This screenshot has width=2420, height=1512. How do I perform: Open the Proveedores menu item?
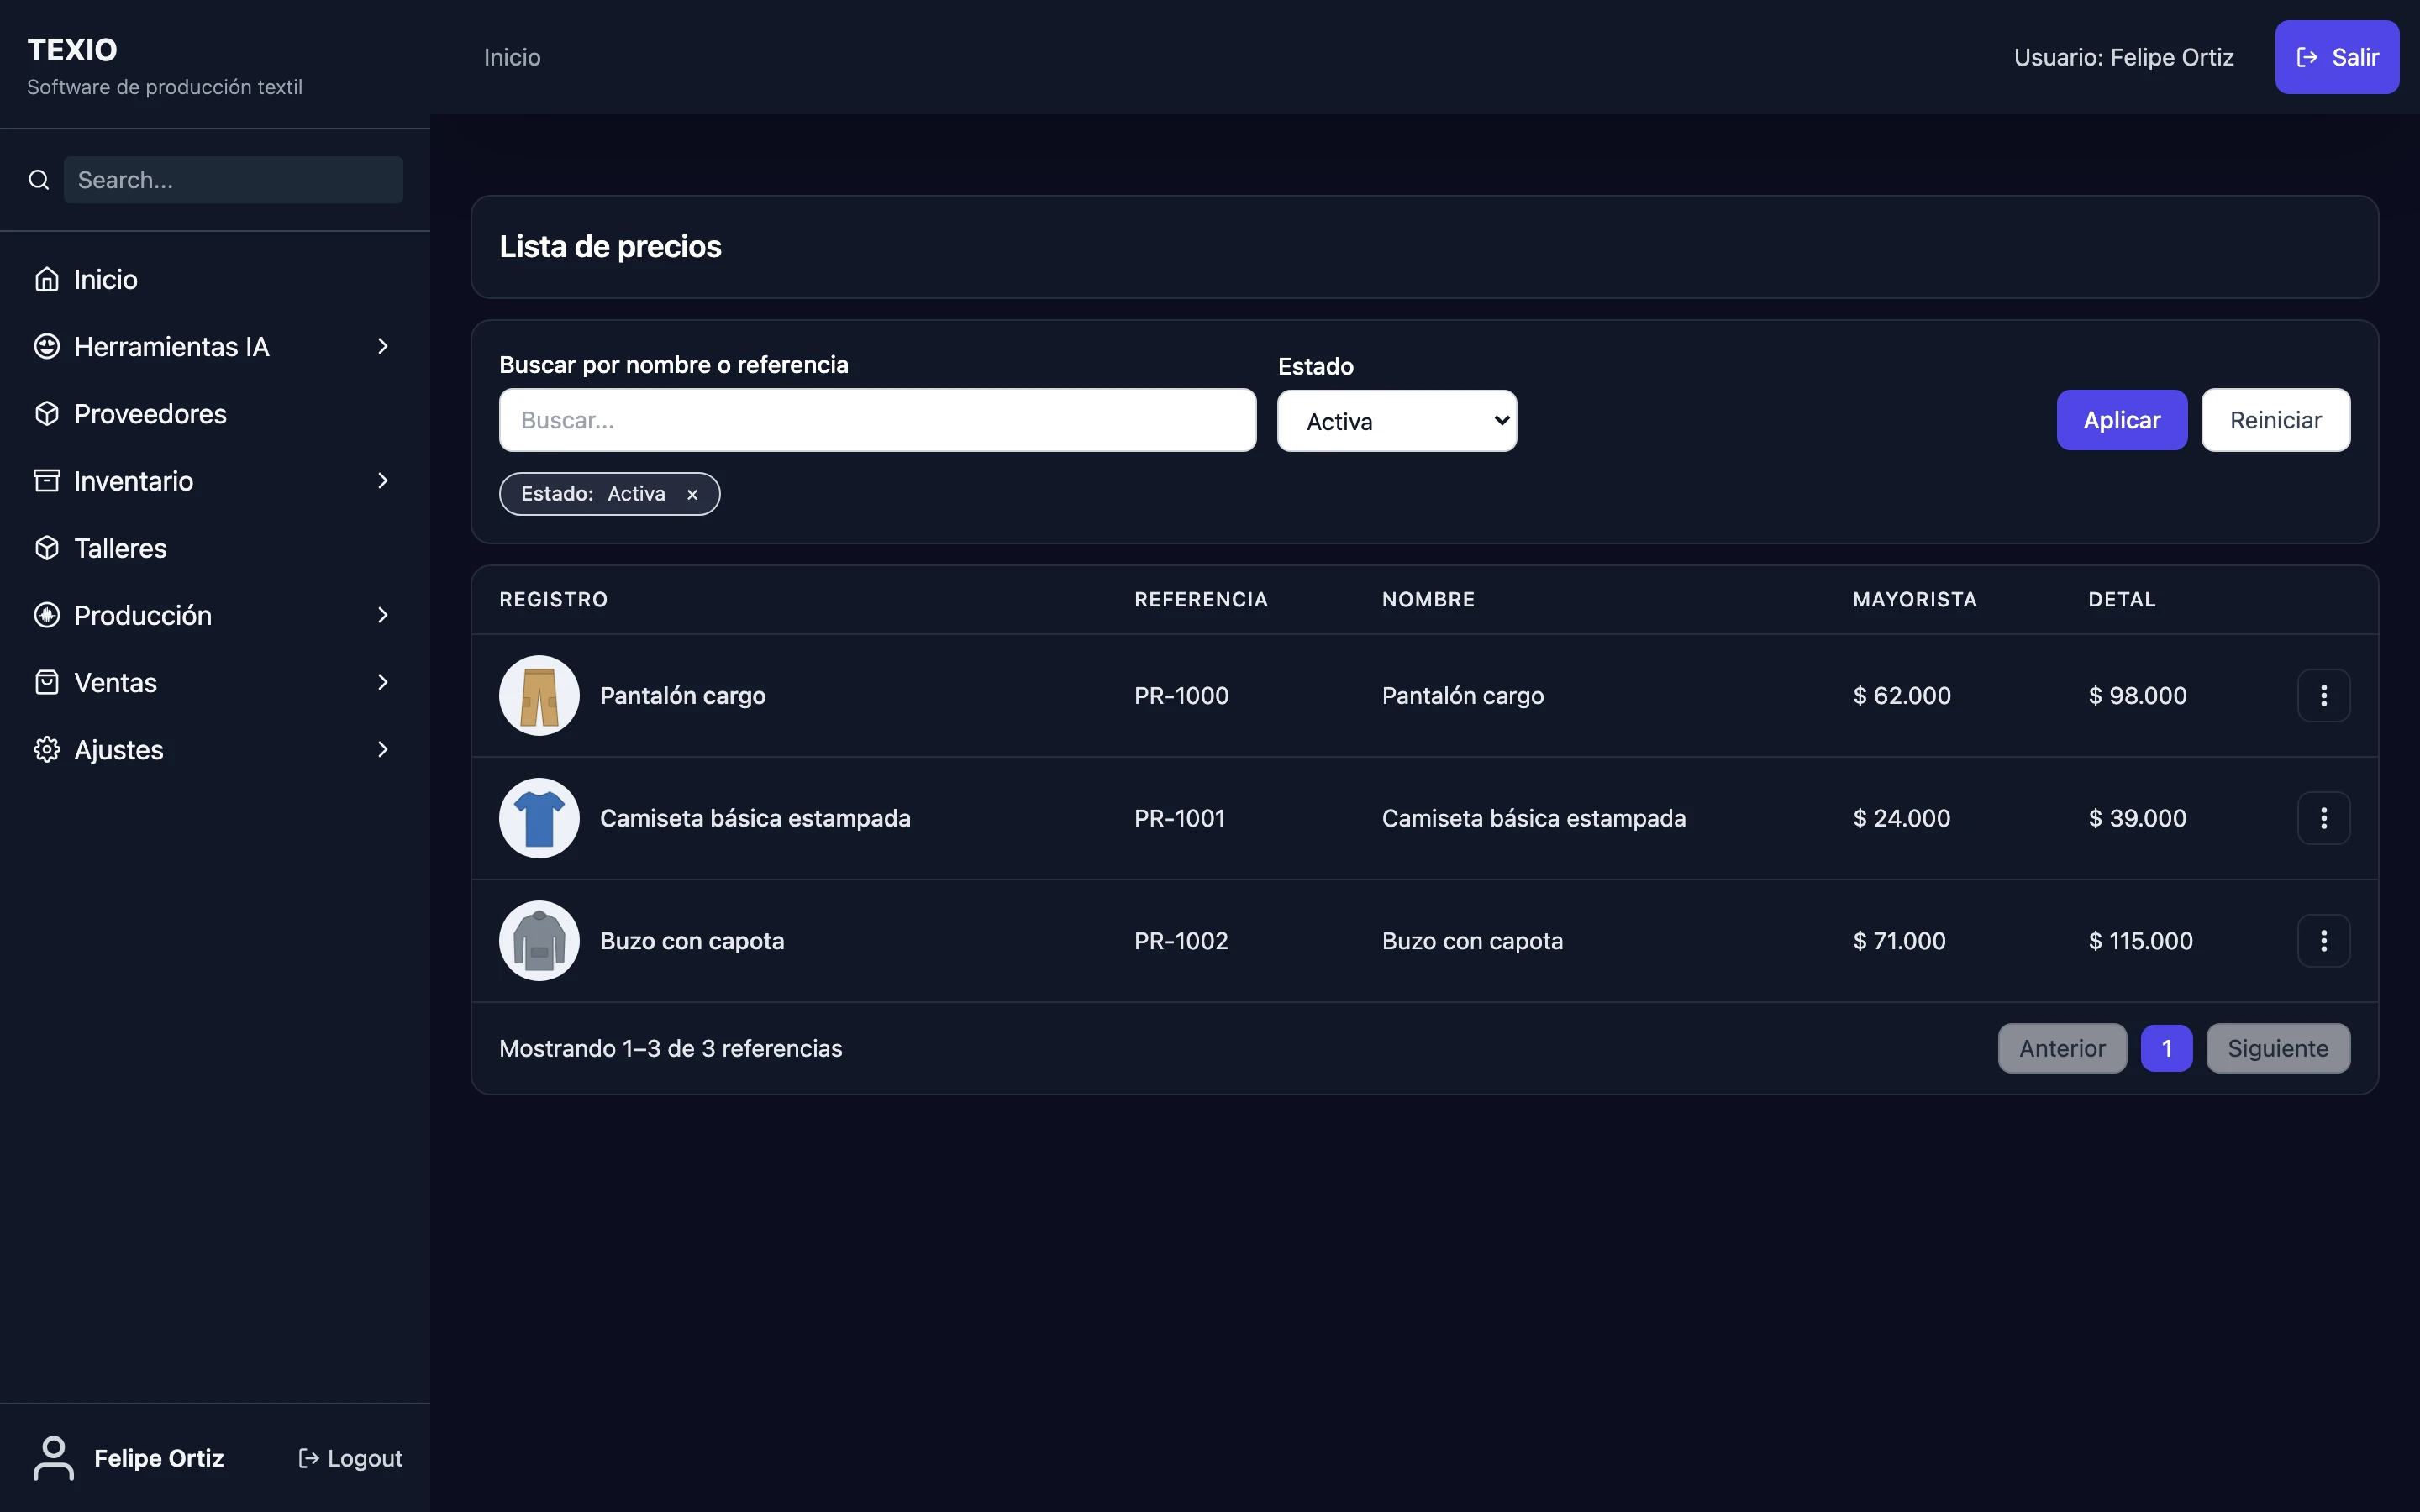214,413
